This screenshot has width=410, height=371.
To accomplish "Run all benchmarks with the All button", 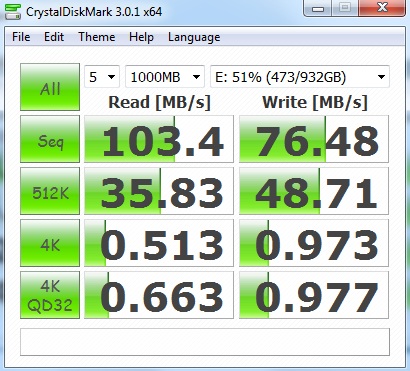I will 50,87.
